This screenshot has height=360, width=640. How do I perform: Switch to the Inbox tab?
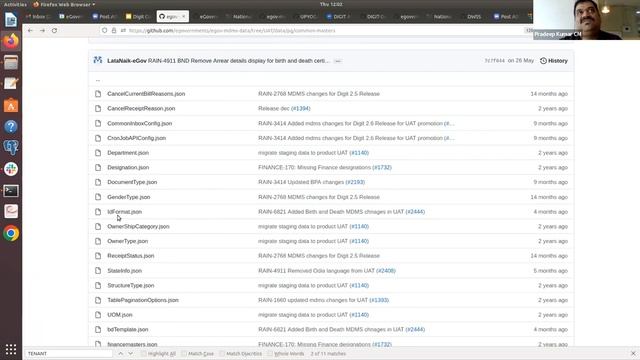38,16
